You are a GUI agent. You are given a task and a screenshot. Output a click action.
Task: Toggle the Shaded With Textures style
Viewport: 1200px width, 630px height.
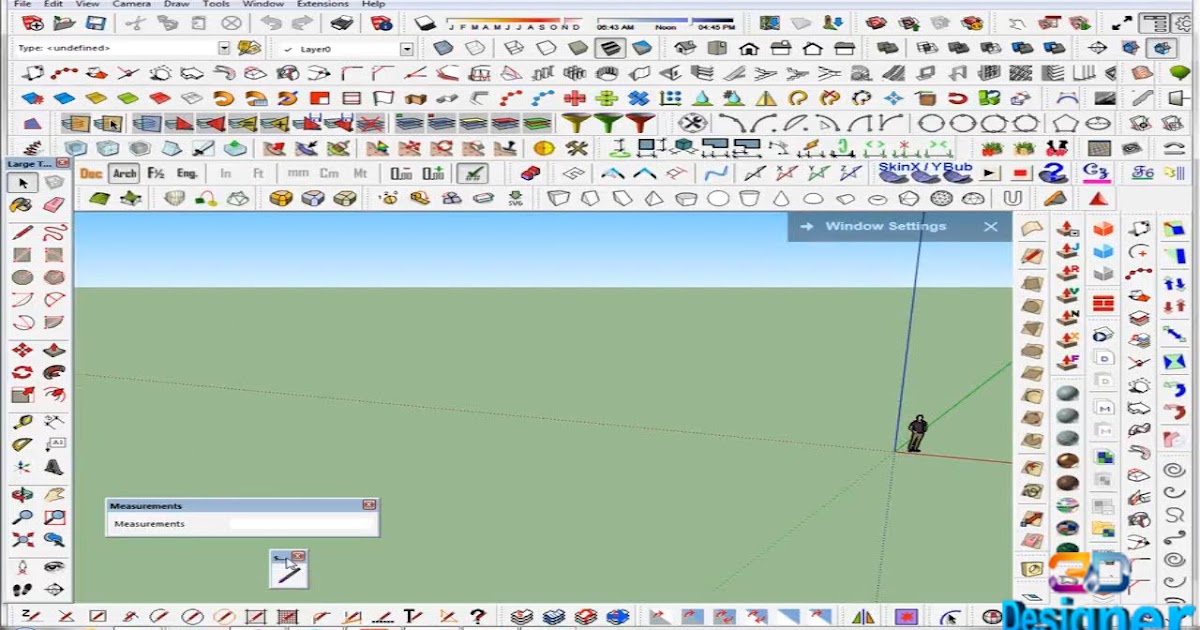click(x=610, y=48)
